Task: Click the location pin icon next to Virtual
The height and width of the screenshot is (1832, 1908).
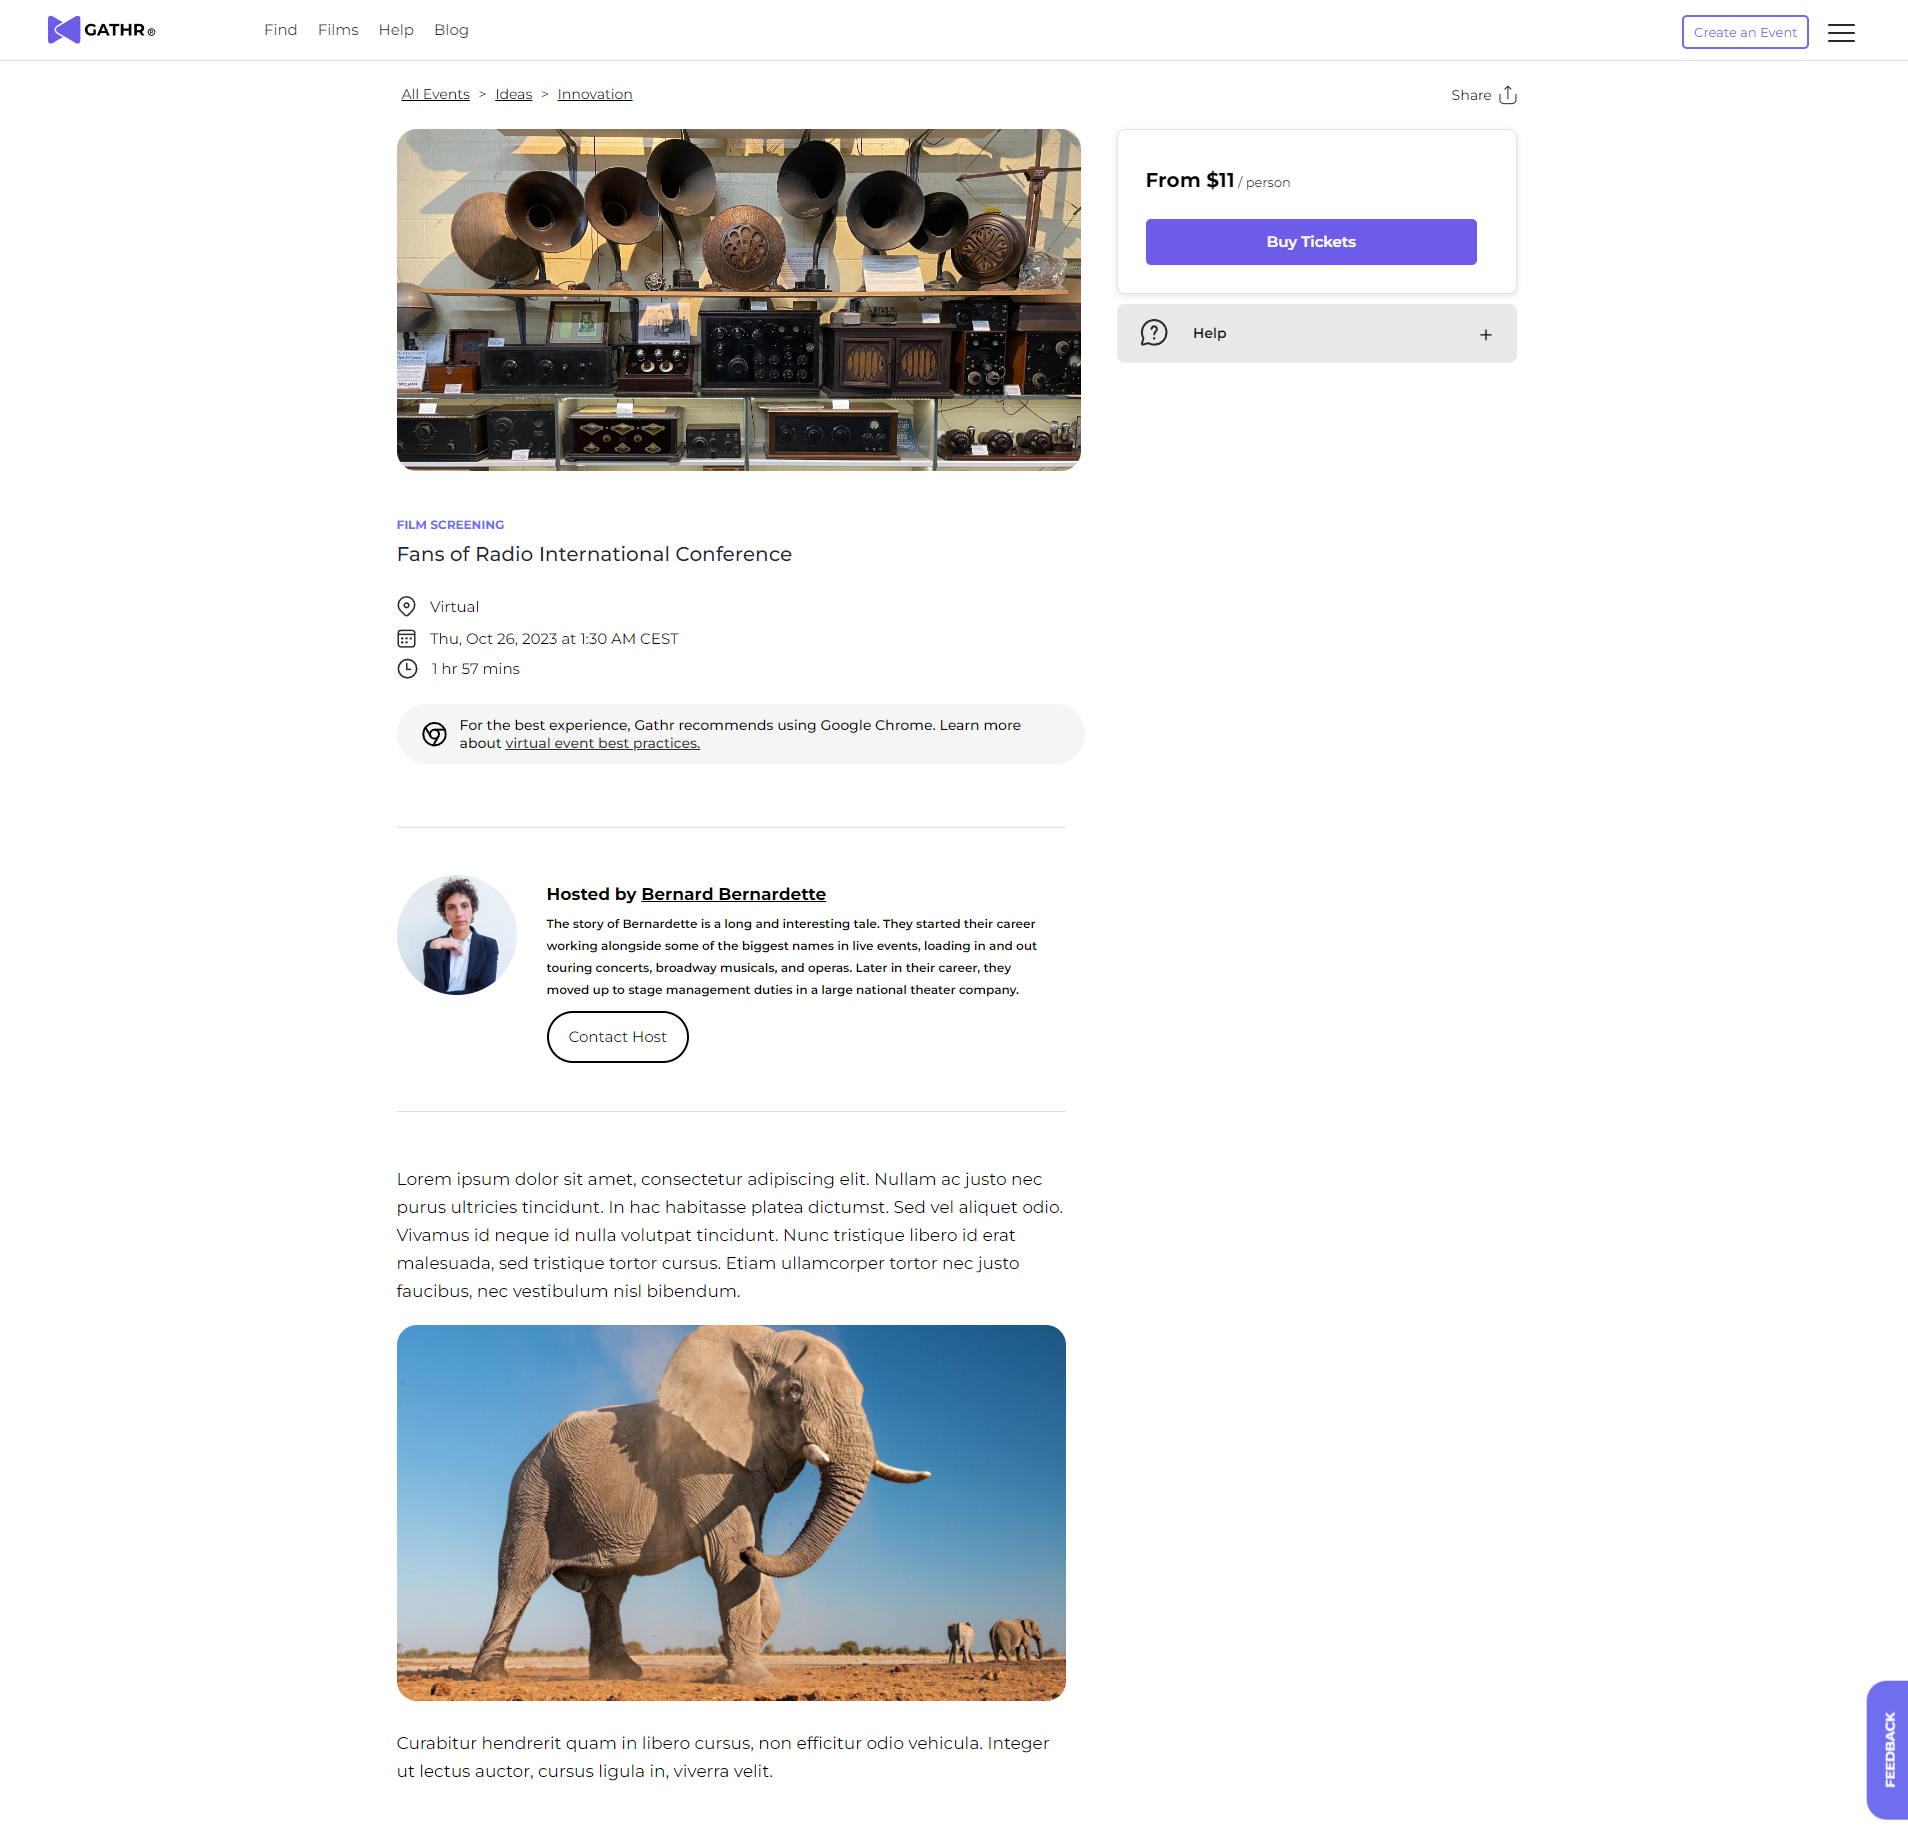Action: (x=406, y=606)
